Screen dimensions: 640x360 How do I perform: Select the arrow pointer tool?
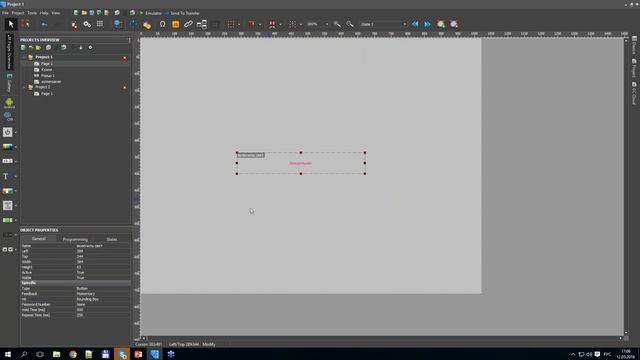(11, 24)
